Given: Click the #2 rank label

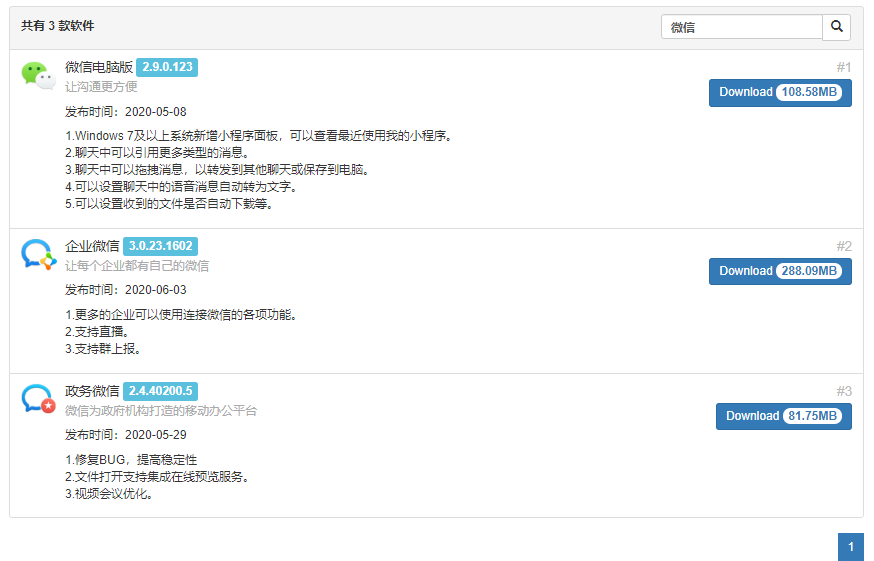Looking at the screenshot, I should 844,246.
